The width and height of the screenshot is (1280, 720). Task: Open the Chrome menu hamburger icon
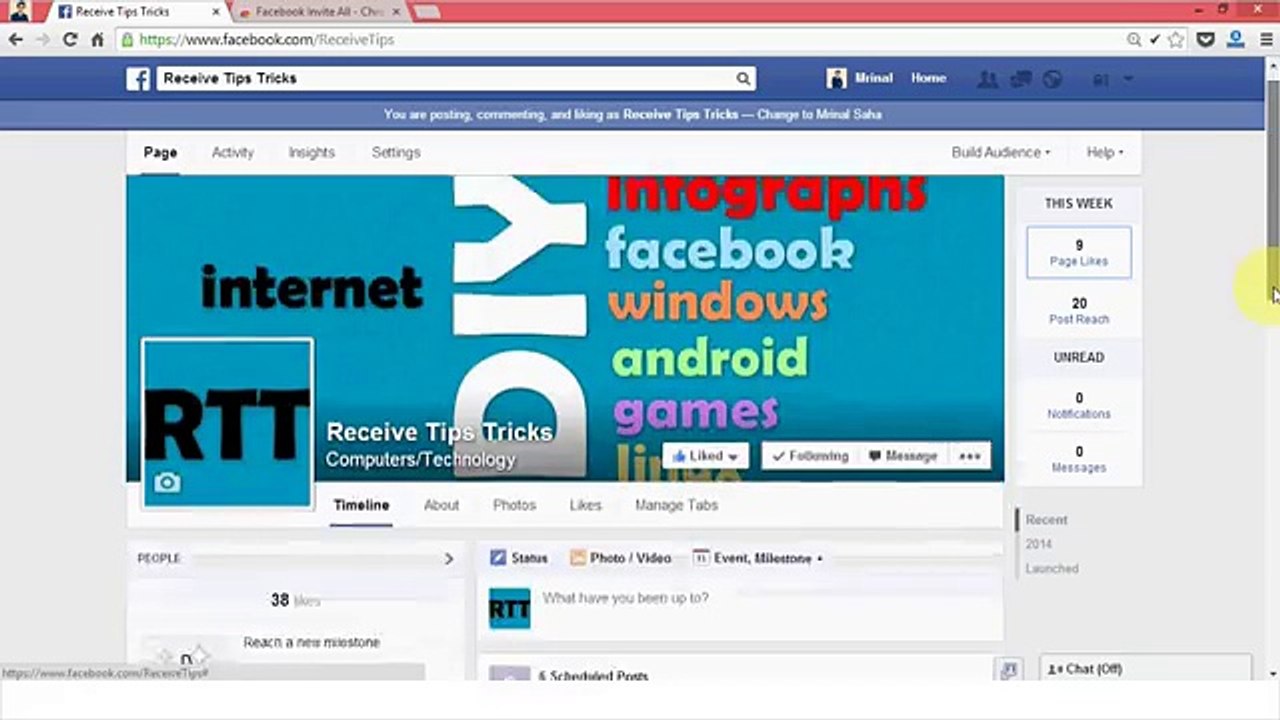click(x=1264, y=40)
